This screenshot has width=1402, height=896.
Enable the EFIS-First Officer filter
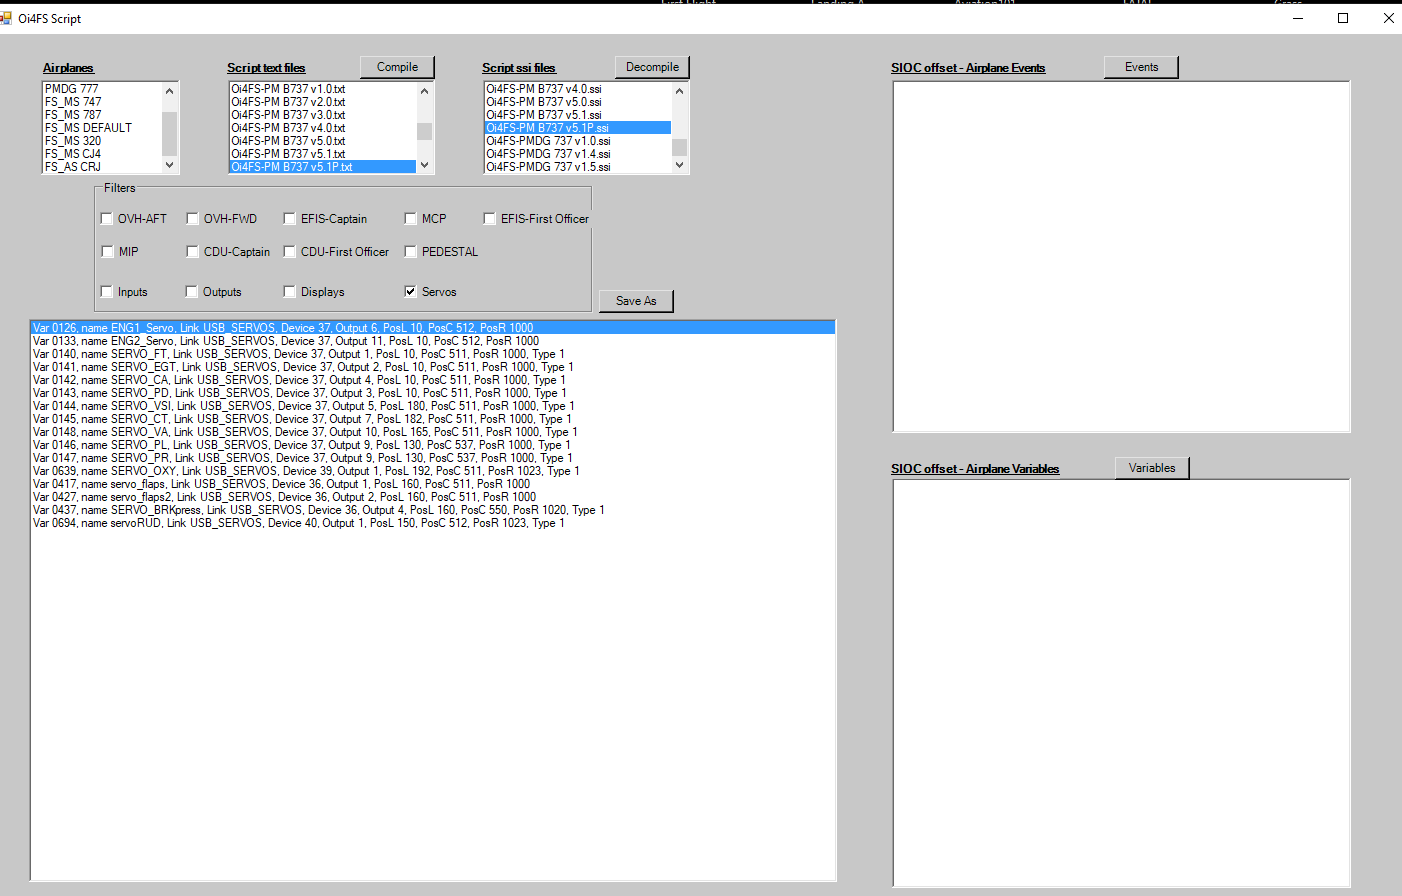(489, 218)
